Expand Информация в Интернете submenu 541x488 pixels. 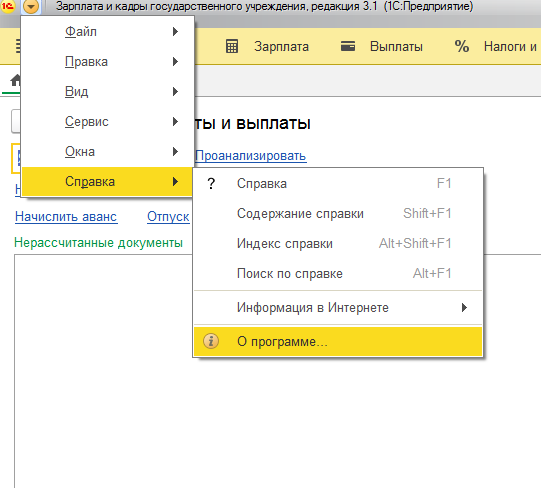pyautogui.click(x=338, y=308)
